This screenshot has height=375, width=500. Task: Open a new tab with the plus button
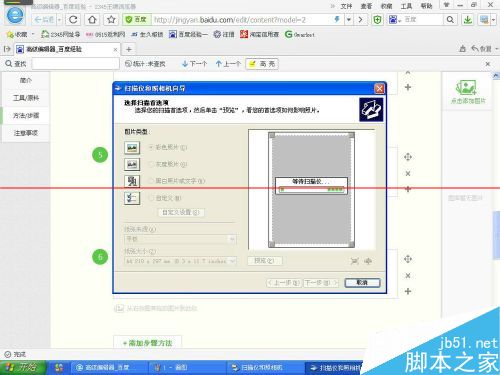tap(129, 49)
